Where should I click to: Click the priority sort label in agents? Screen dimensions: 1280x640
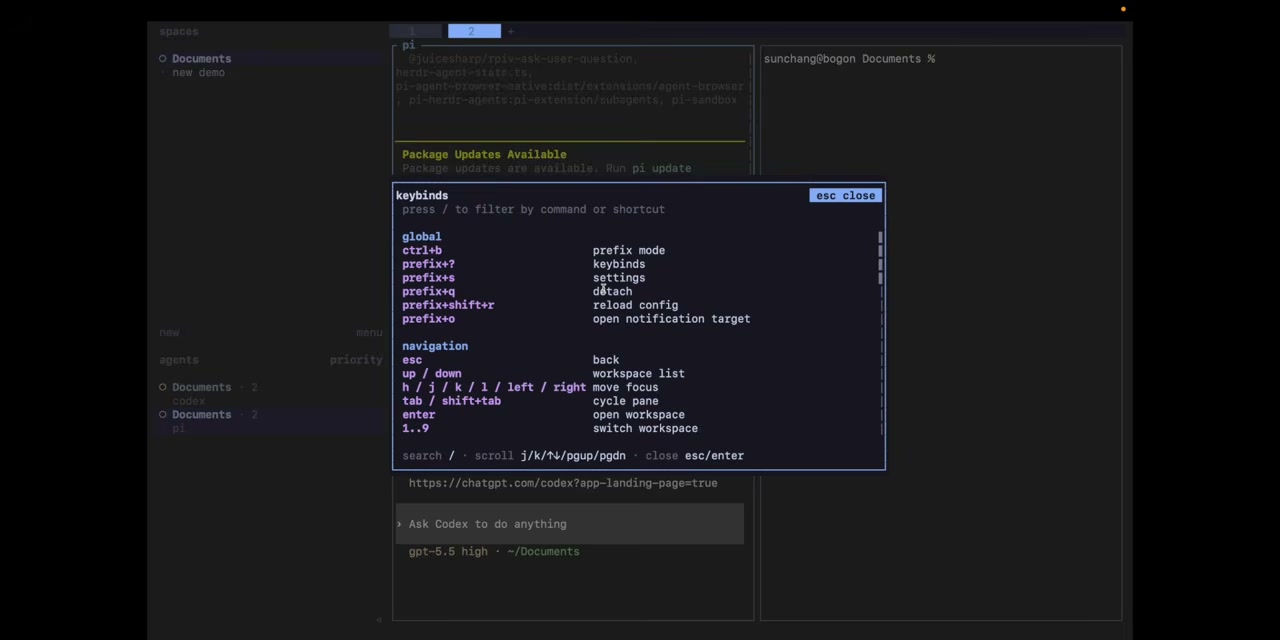tap(356, 360)
